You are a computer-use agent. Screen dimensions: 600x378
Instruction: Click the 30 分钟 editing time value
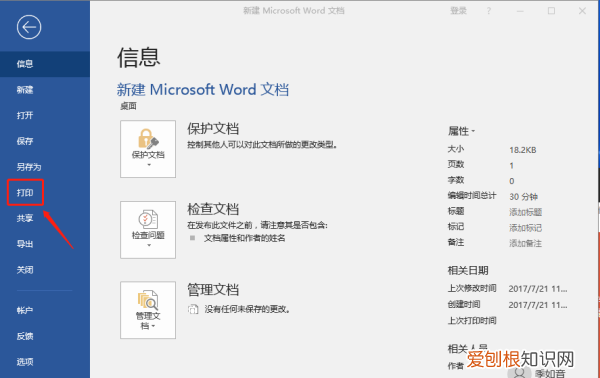point(523,197)
